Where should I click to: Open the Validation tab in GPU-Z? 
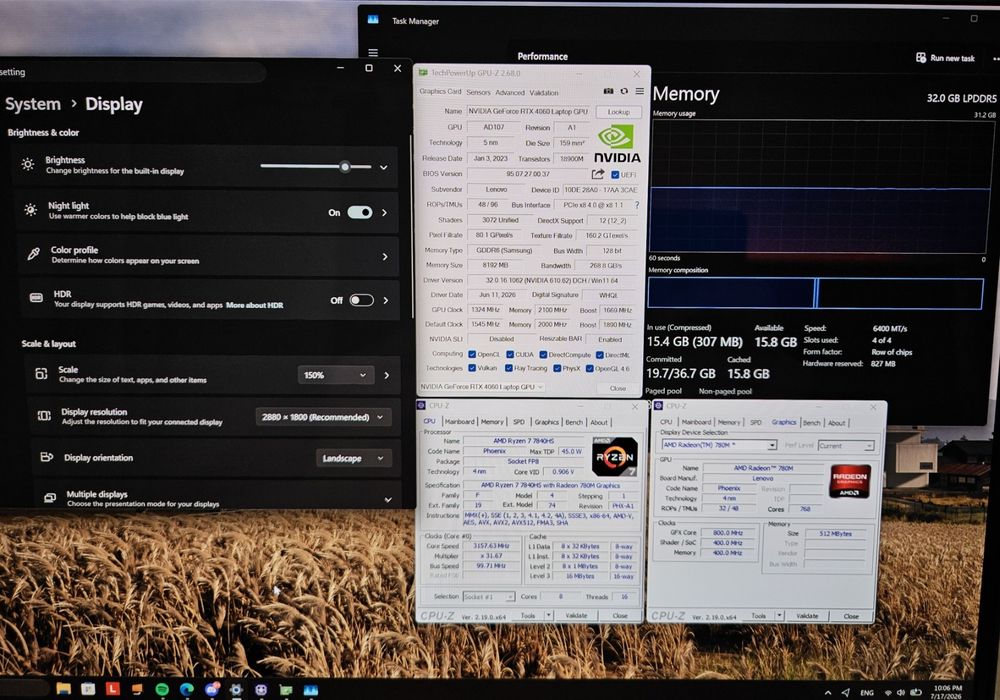pos(543,92)
